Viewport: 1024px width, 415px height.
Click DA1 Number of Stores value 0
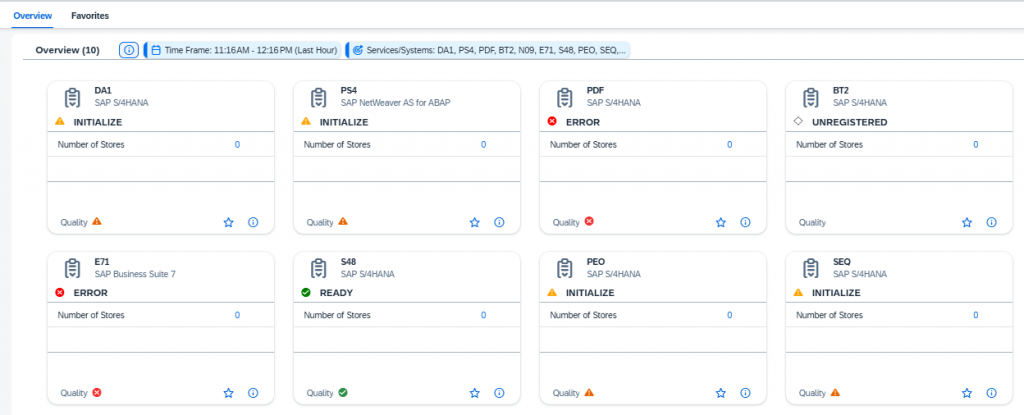click(x=237, y=144)
